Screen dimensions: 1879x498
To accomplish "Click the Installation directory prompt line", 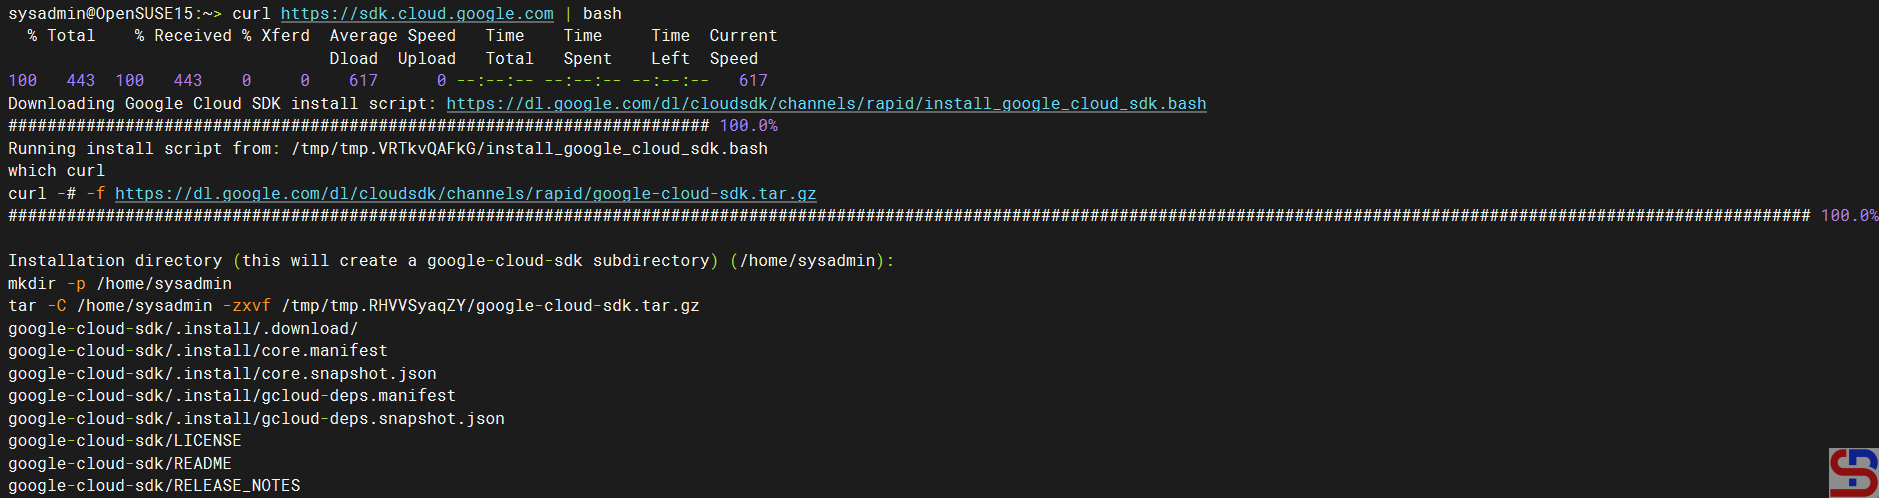I will [x=450, y=261].
